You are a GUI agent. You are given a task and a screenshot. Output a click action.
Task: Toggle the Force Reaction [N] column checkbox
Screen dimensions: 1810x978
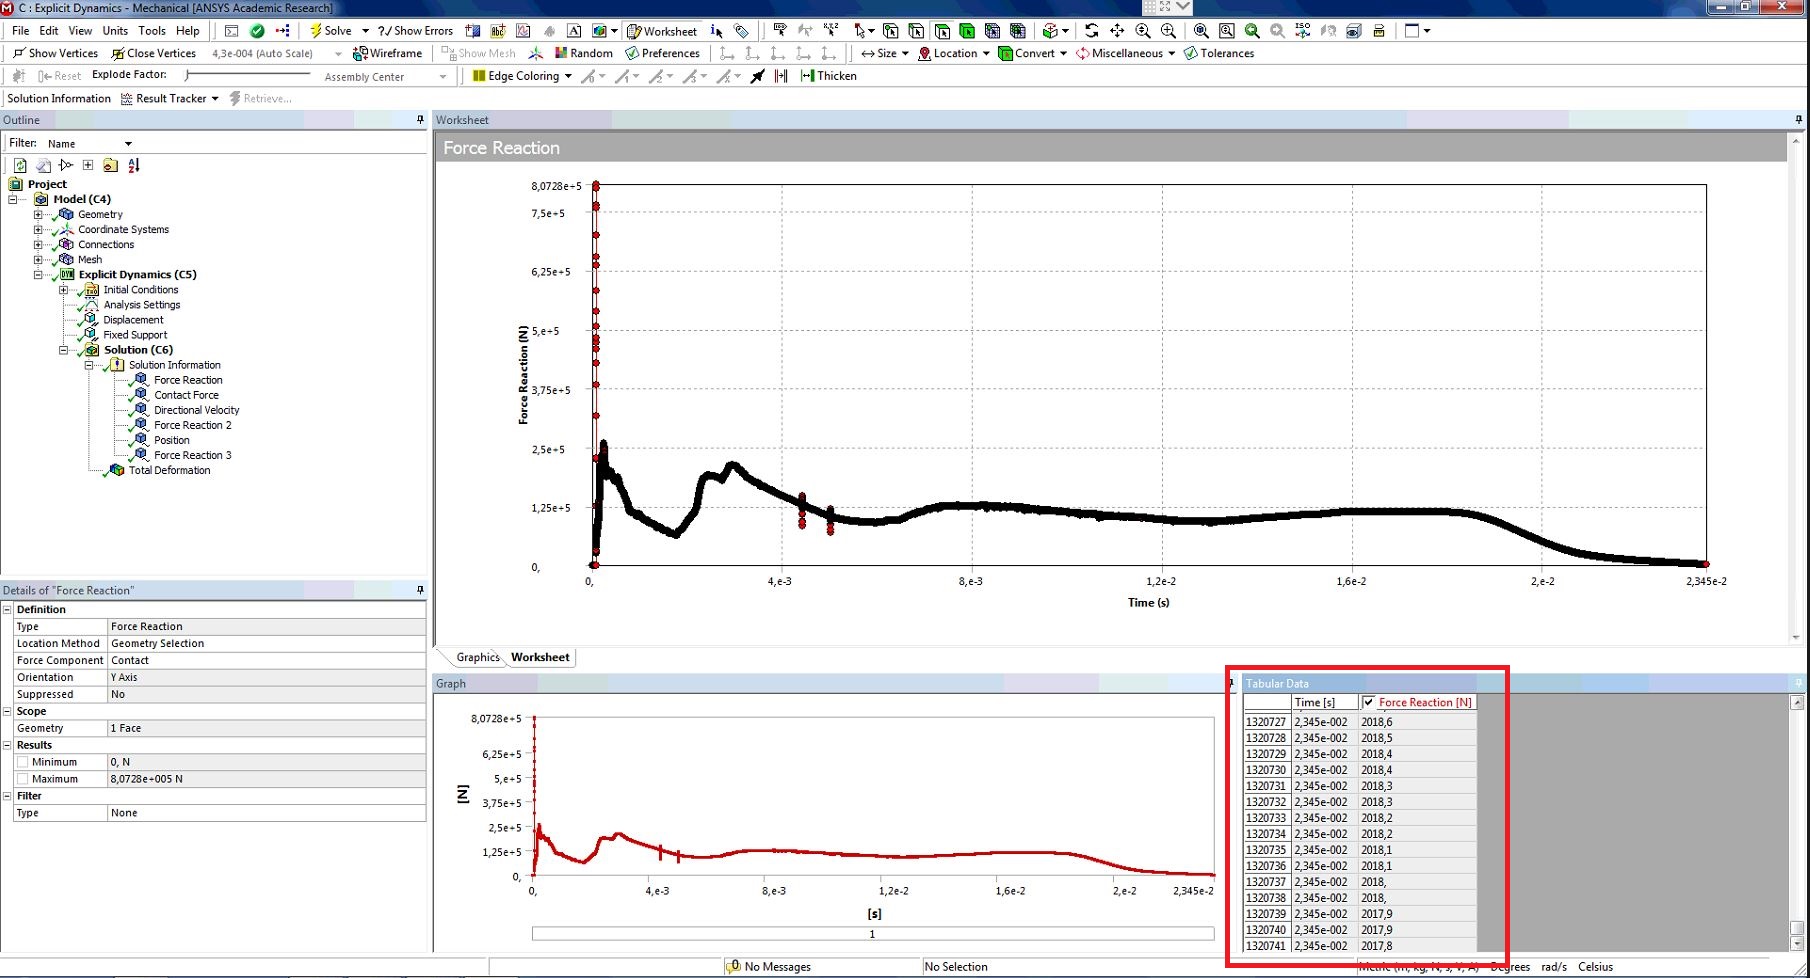click(1369, 702)
